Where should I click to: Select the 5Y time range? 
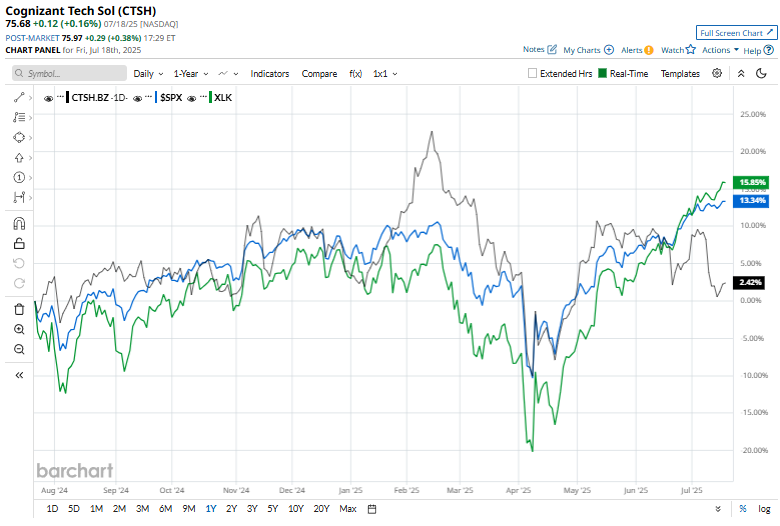(273, 509)
